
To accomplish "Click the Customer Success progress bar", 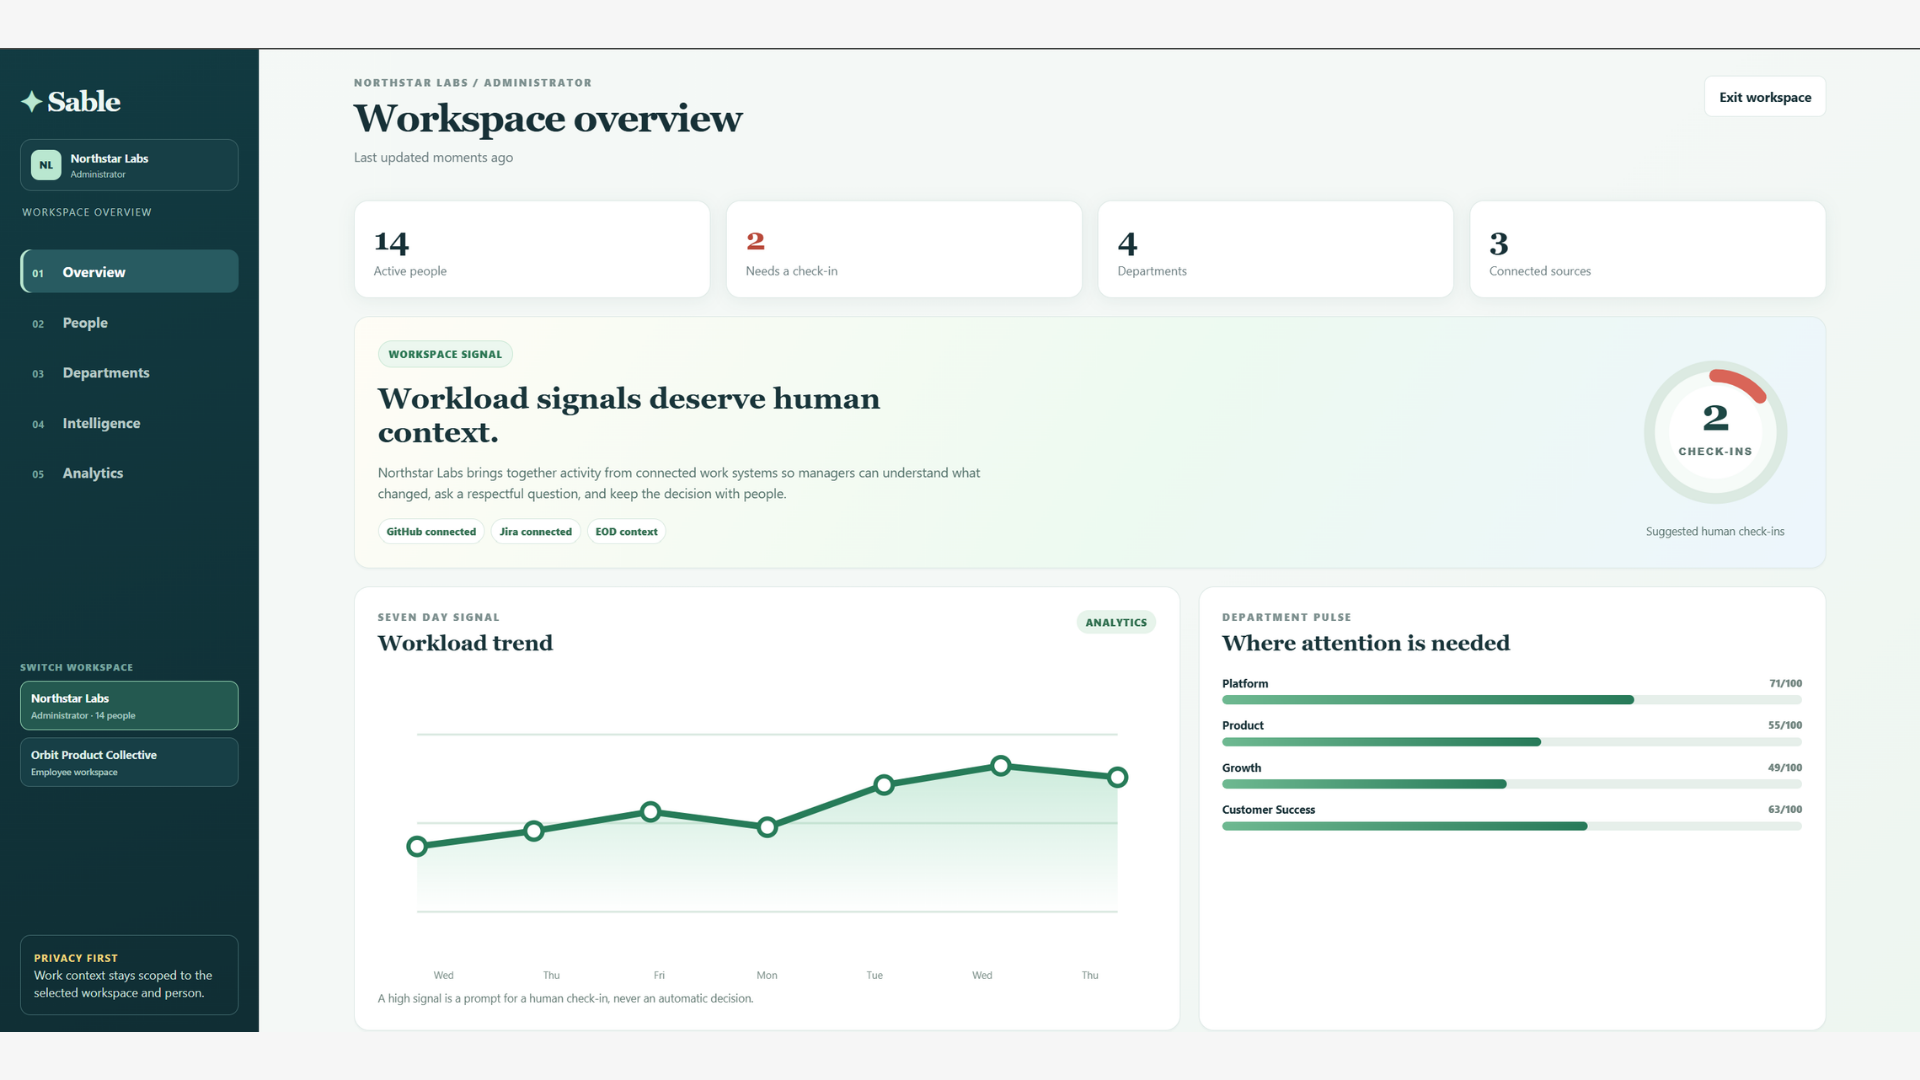I will pos(1511,826).
